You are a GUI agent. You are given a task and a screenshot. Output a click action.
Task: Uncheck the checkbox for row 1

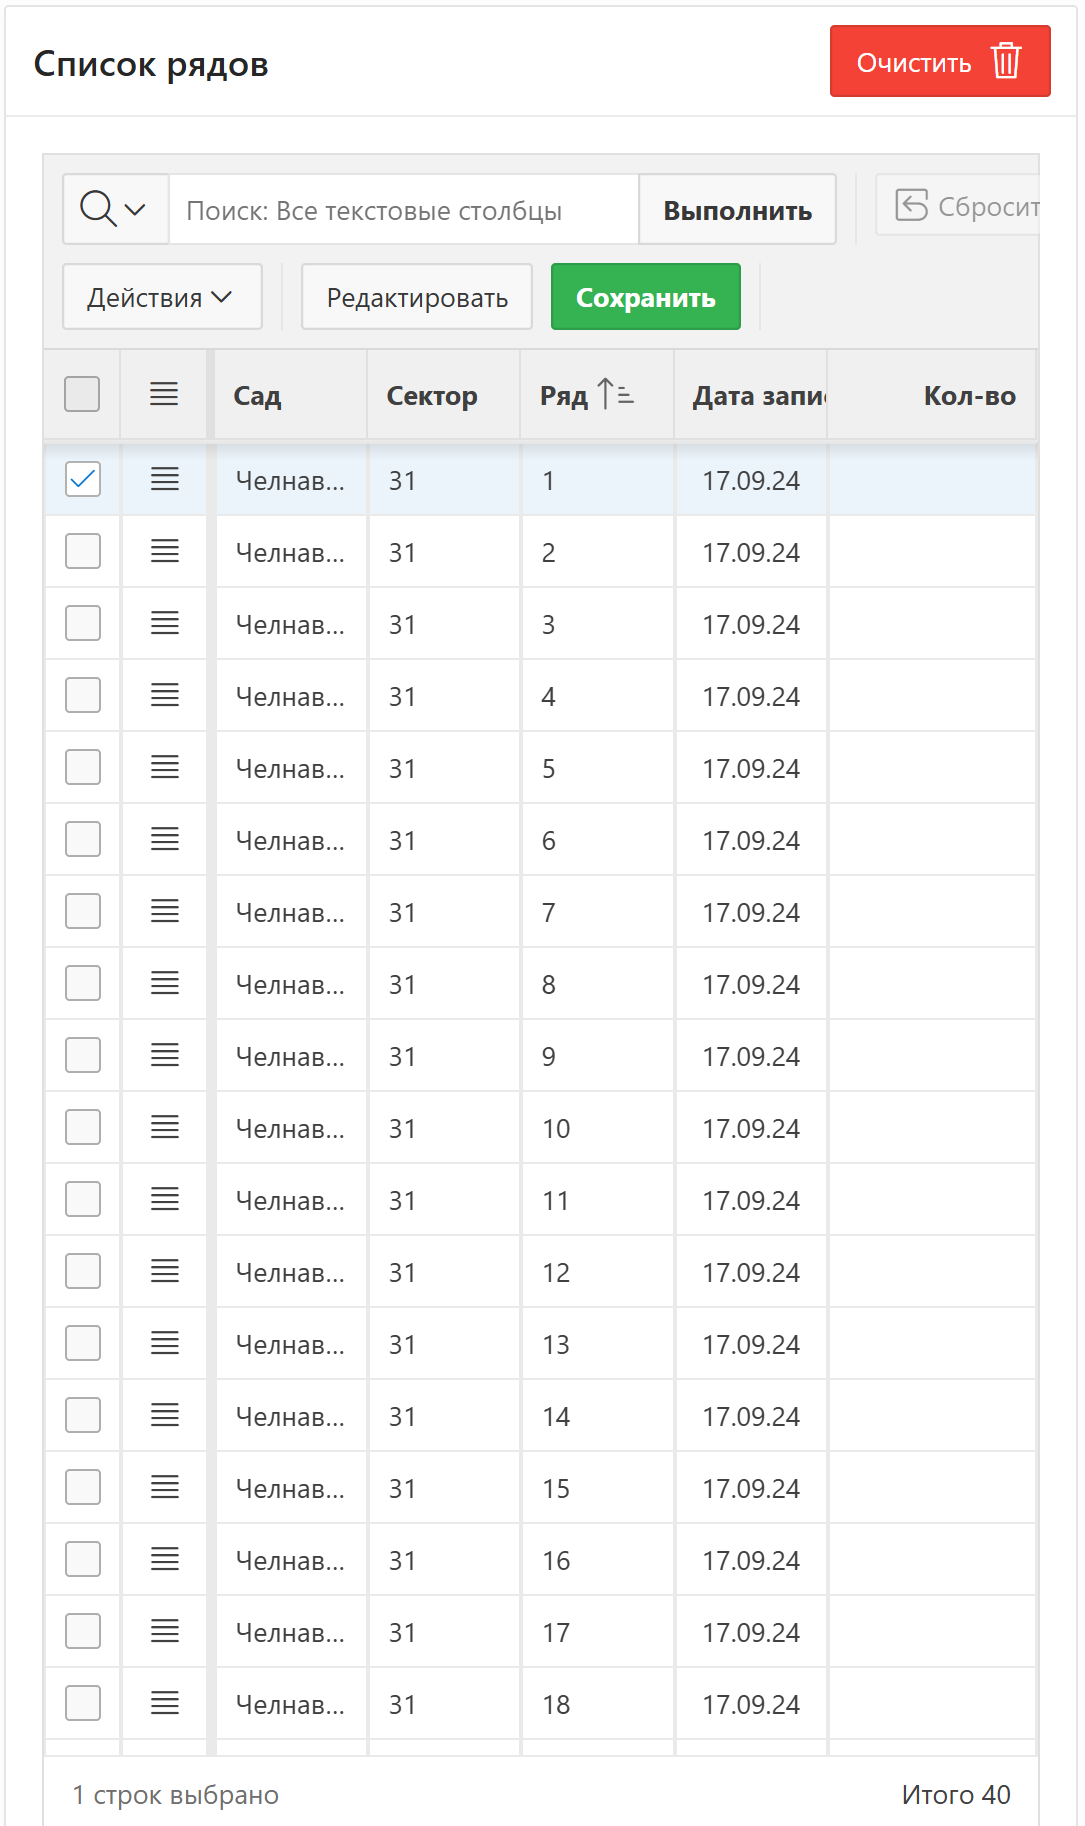coord(83,480)
